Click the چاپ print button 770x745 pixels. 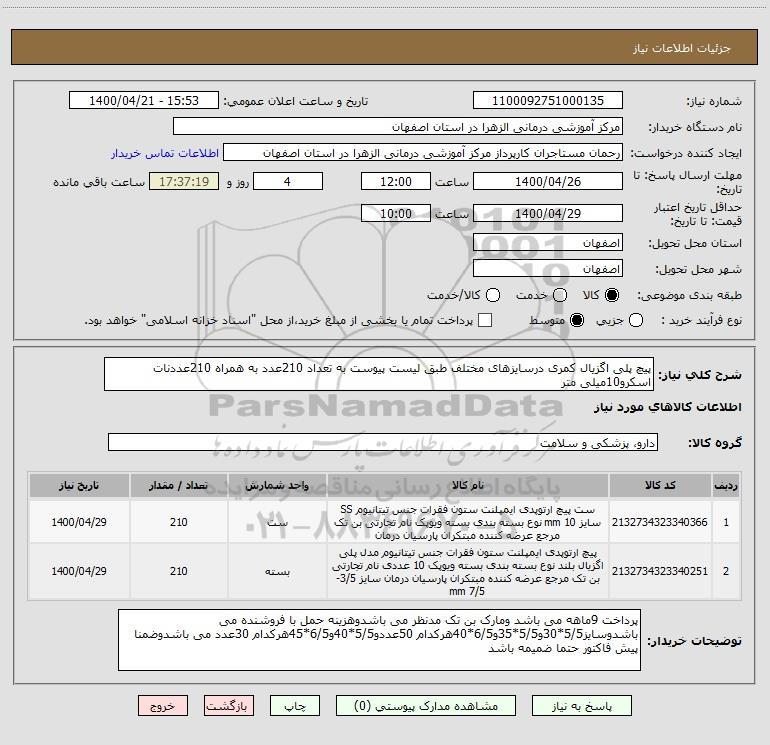pyautogui.click(x=295, y=706)
